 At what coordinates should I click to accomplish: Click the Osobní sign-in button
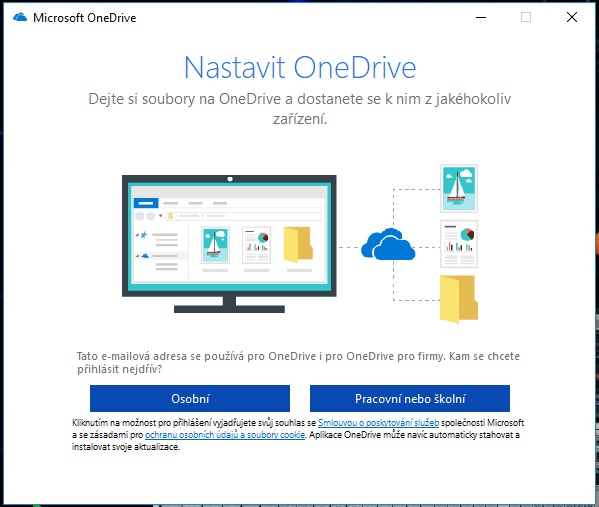(190, 398)
